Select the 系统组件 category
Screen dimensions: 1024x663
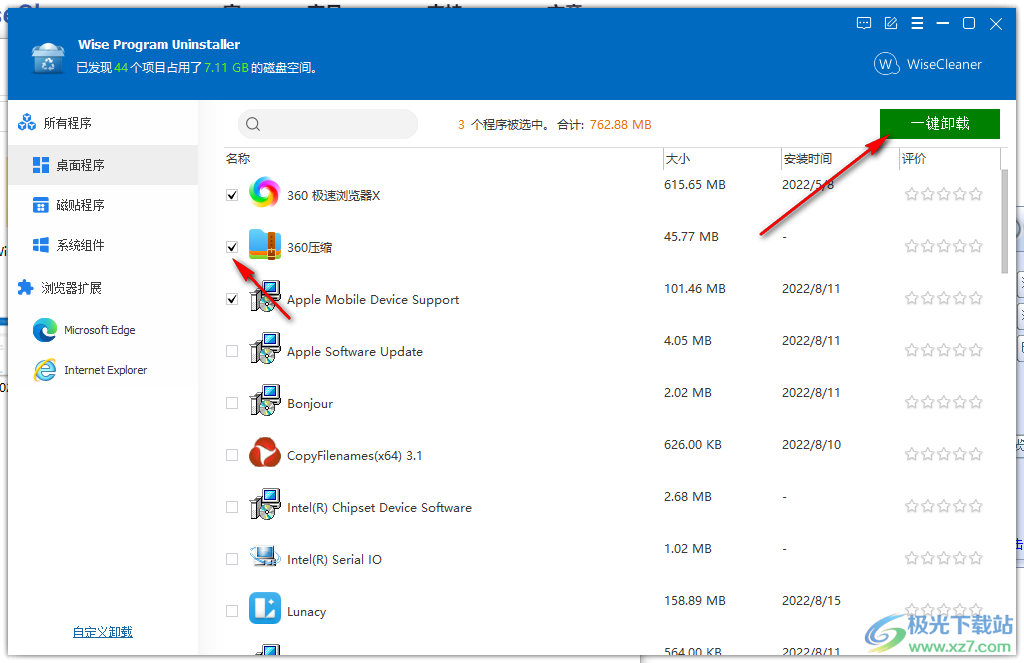click(x=103, y=245)
